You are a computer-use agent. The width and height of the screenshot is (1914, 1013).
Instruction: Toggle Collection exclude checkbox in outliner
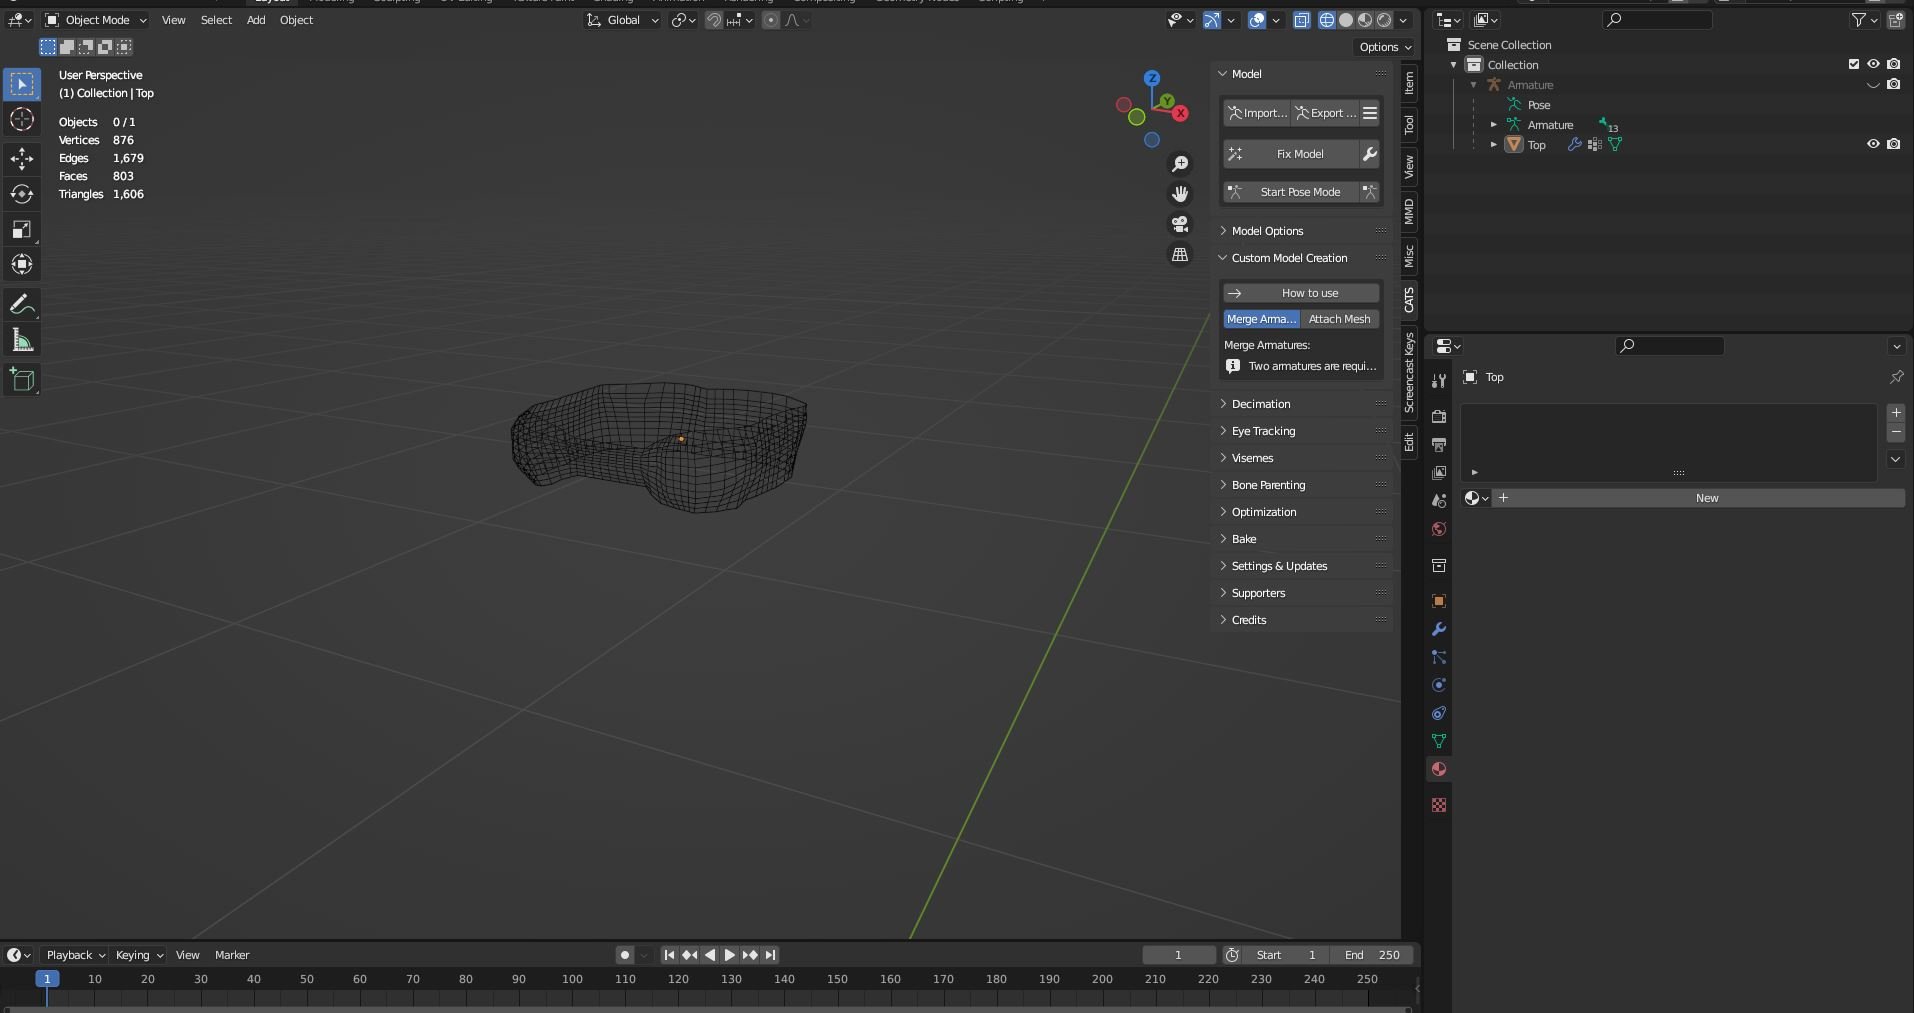point(1853,64)
